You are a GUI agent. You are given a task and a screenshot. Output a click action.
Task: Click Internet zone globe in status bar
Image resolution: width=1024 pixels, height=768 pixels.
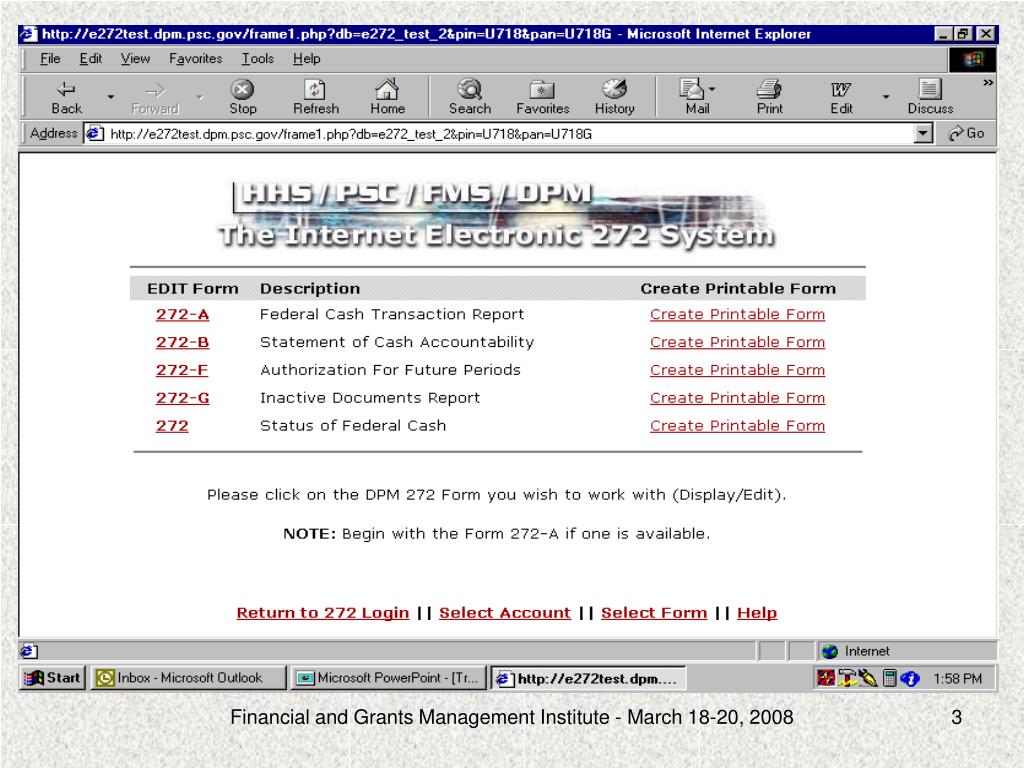click(829, 651)
